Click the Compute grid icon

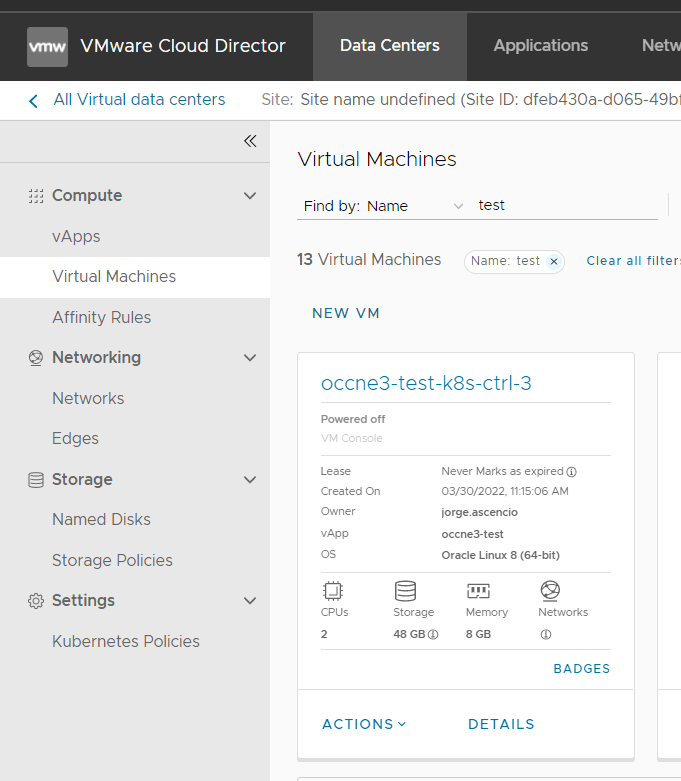click(x=36, y=196)
